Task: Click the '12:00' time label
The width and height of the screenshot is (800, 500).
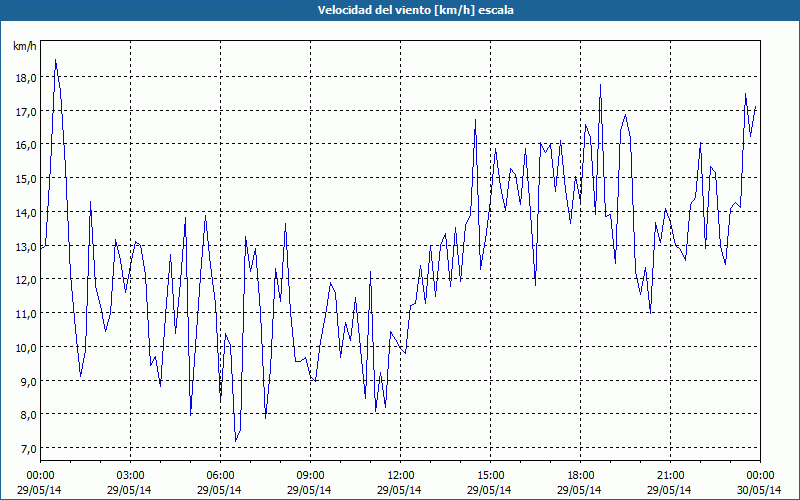Action: pos(400,476)
